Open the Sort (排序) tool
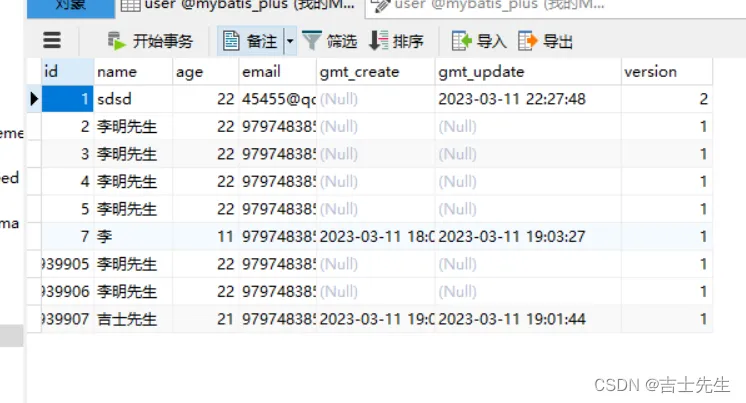 (x=396, y=41)
